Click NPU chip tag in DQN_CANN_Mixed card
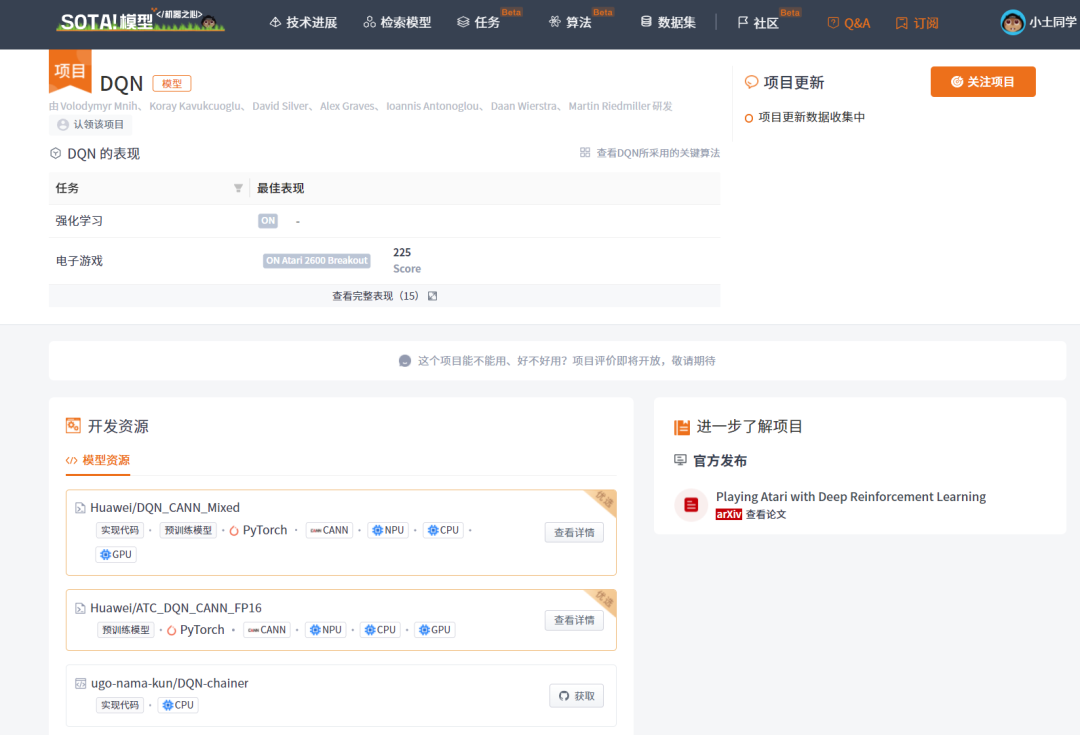This screenshot has height=735, width=1080. coord(388,530)
